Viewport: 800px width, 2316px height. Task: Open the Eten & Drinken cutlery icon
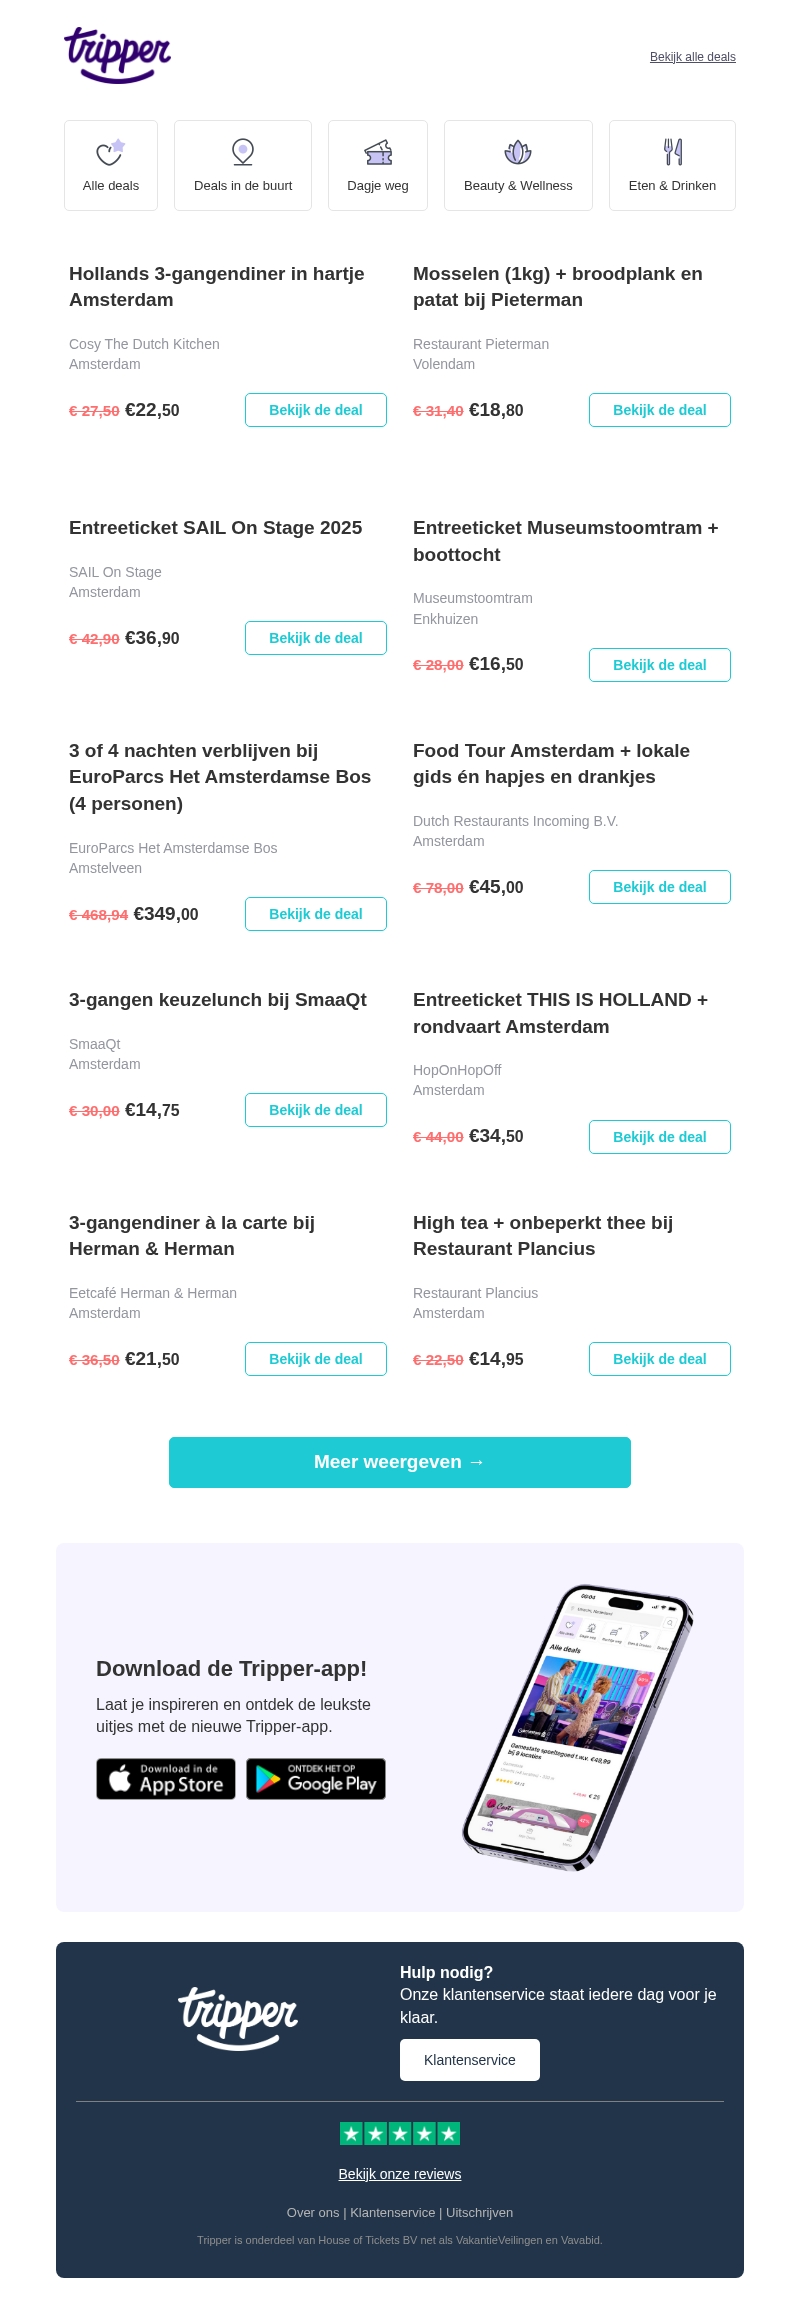[x=673, y=152]
